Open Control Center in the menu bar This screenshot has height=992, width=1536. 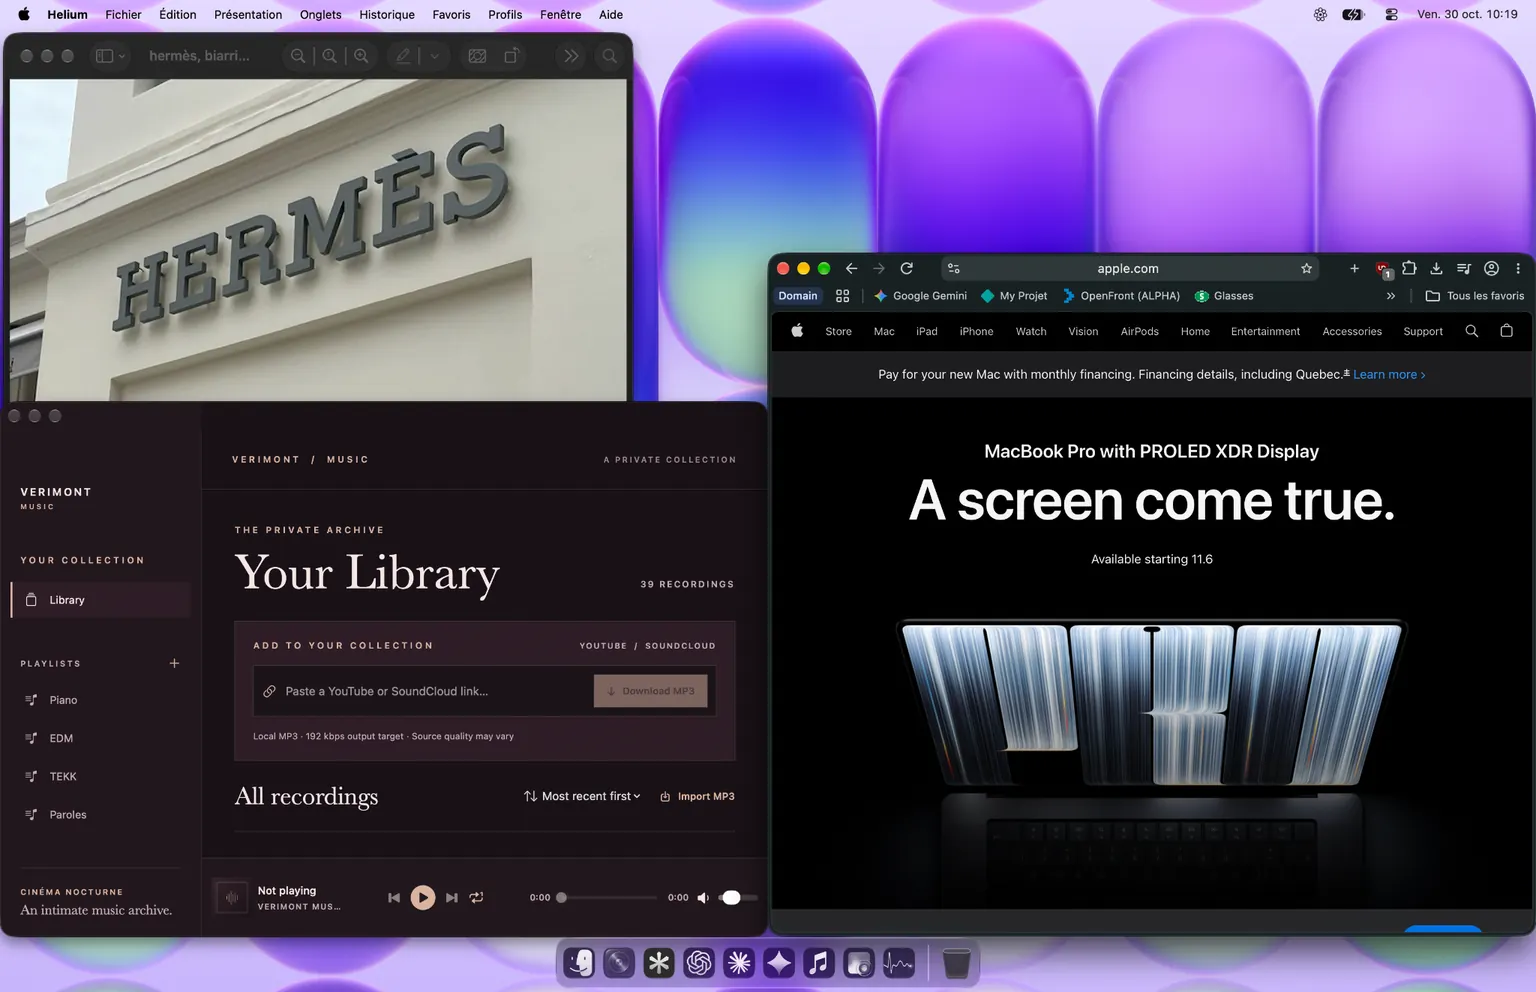(1391, 14)
